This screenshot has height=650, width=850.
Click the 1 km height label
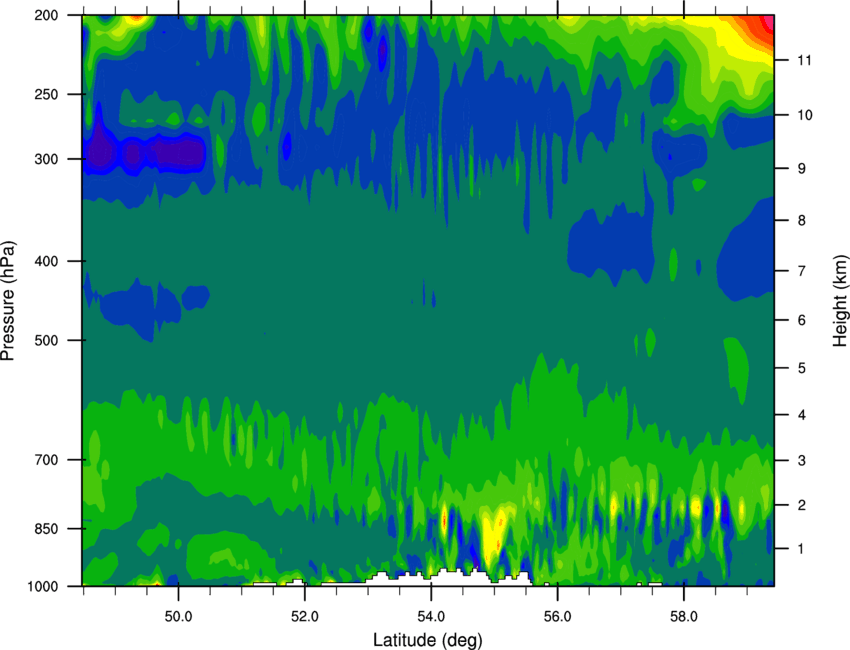[x=802, y=549]
